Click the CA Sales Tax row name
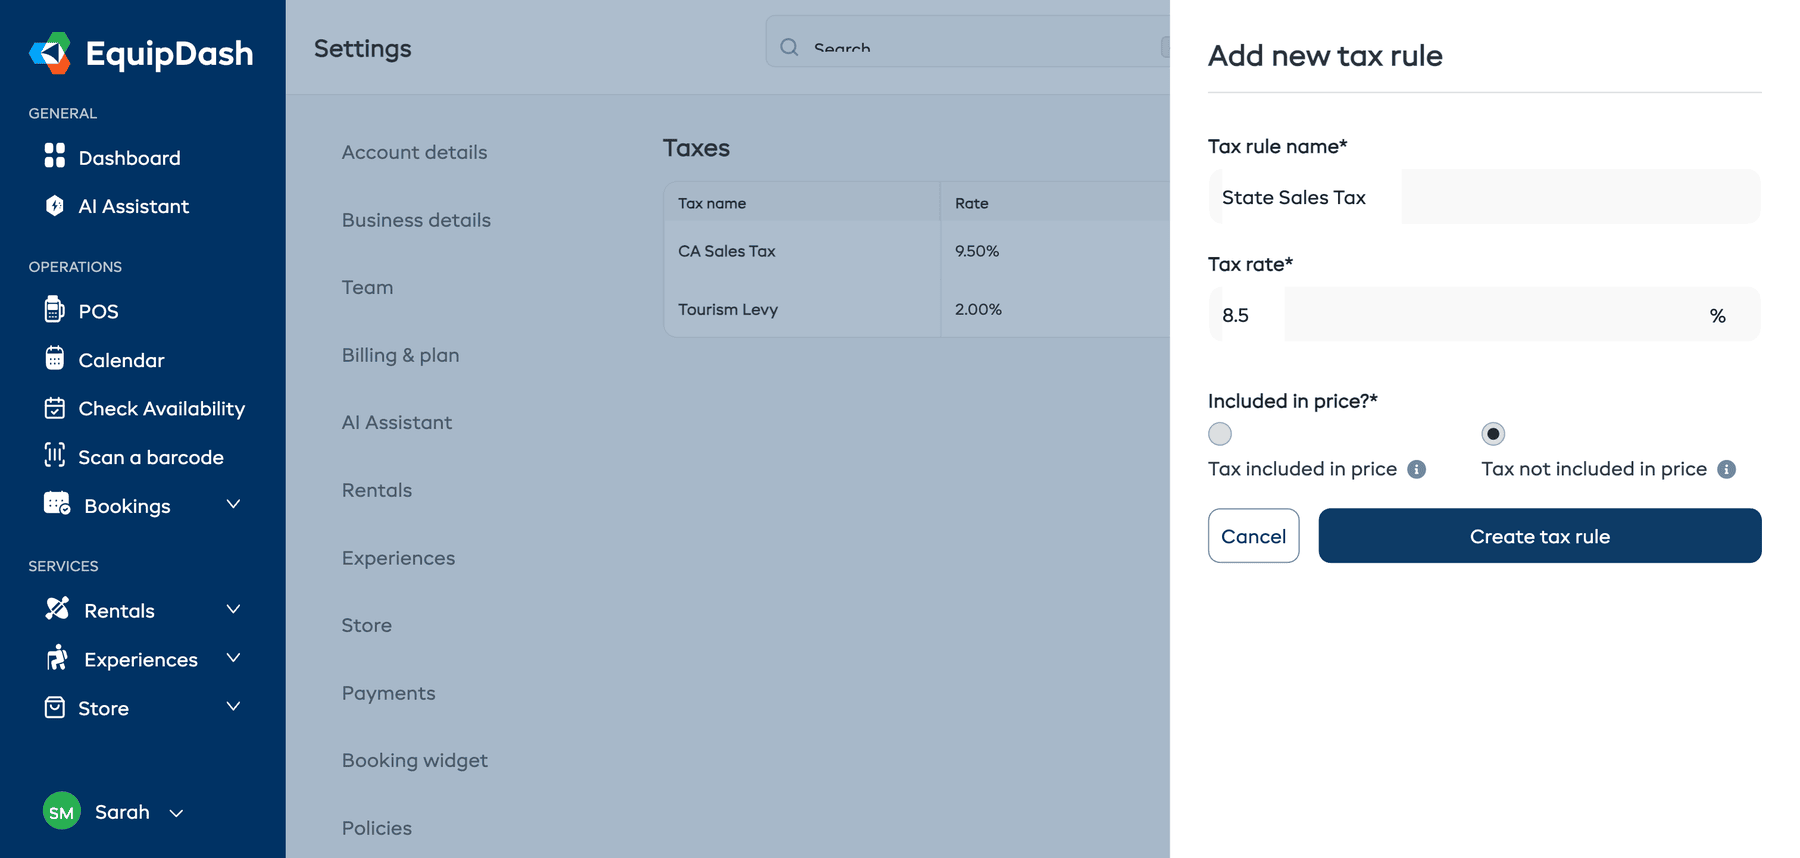The height and width of the screenshot is (858, 1800). [x=726, y=251]
